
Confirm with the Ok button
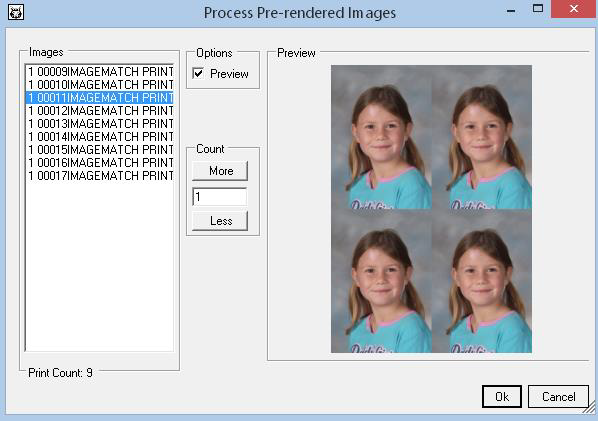coord(502,397)
